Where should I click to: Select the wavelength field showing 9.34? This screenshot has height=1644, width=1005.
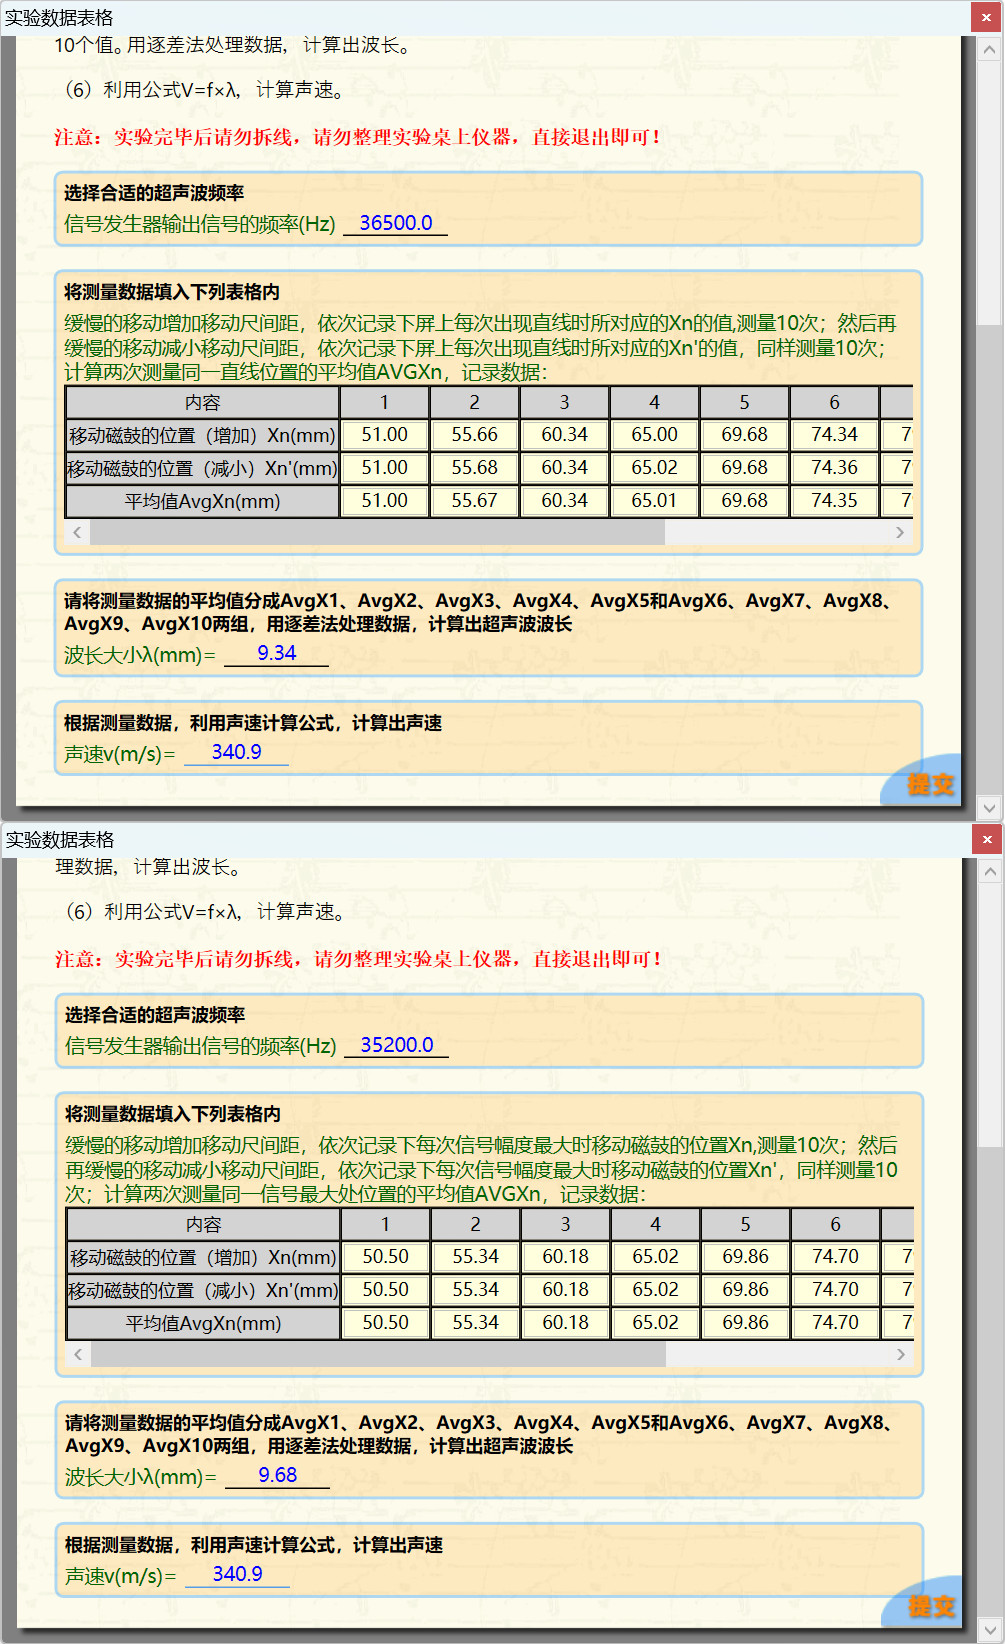coord(276,654)
